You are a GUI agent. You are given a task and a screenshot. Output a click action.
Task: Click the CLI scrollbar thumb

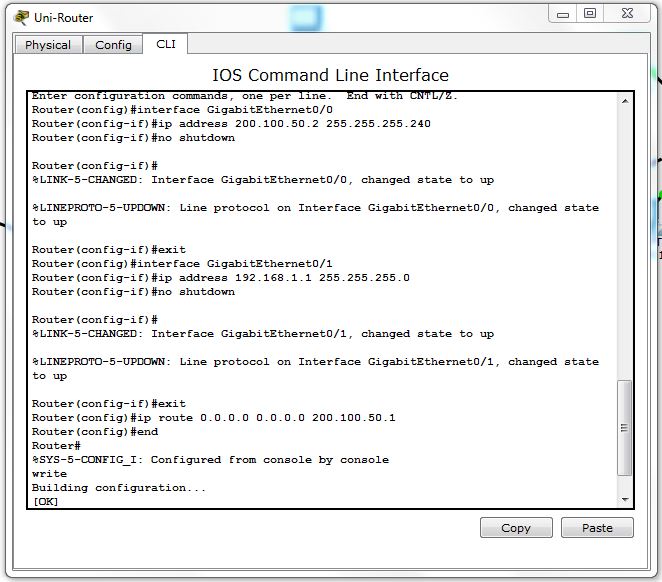tap(625, 427)
